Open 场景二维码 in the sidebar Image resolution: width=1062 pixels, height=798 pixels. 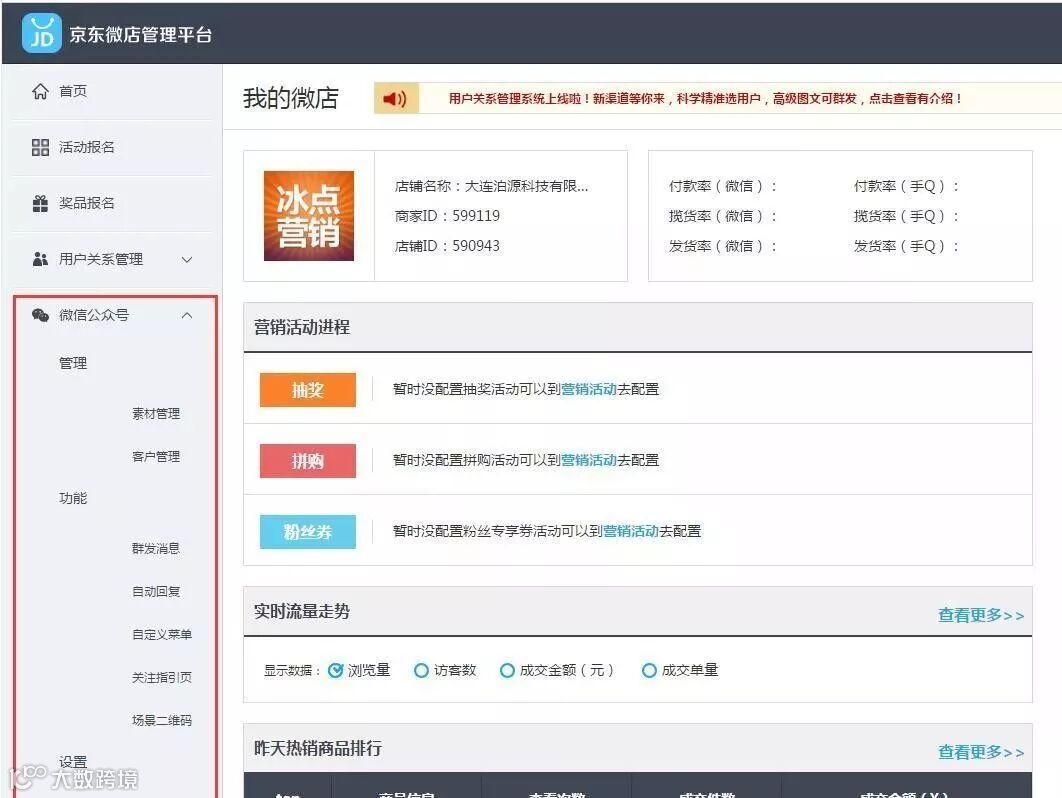pos(162,720)
